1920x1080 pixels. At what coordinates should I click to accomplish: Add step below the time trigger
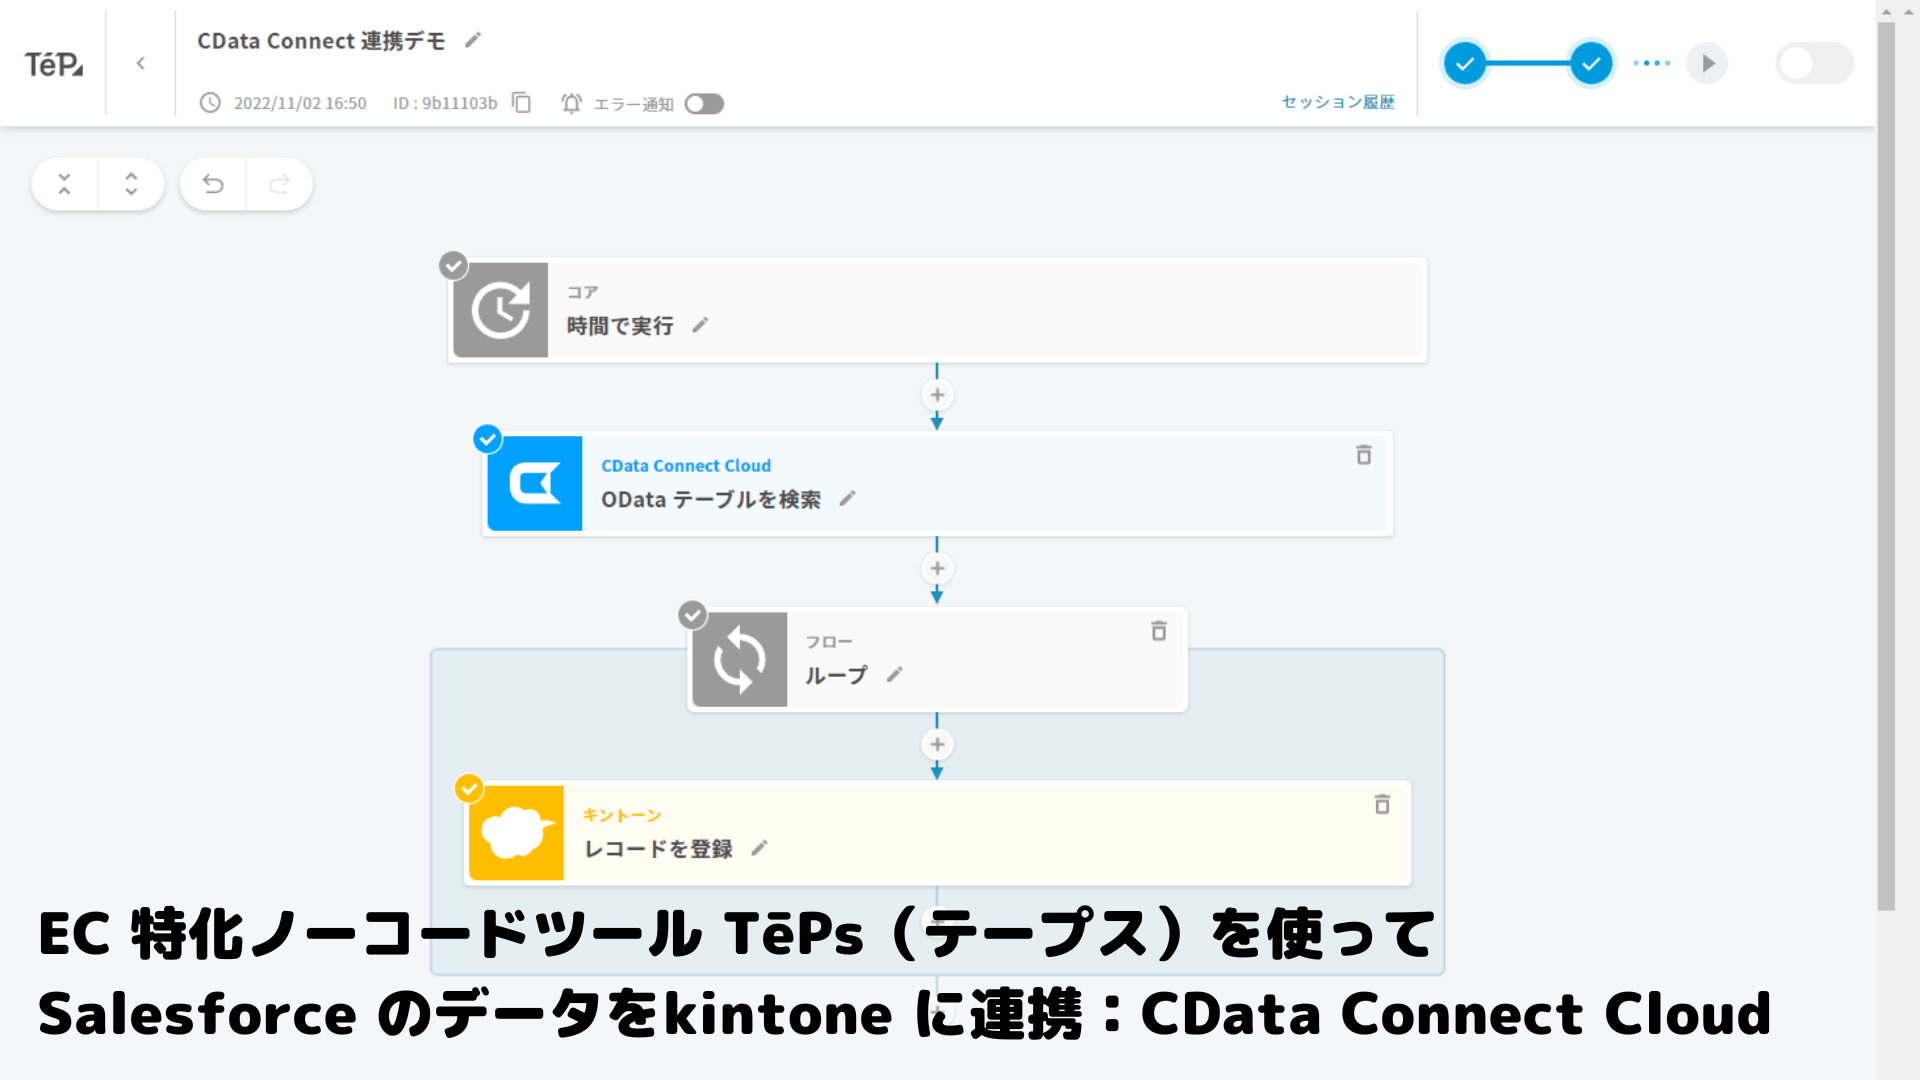click(937, 395)
